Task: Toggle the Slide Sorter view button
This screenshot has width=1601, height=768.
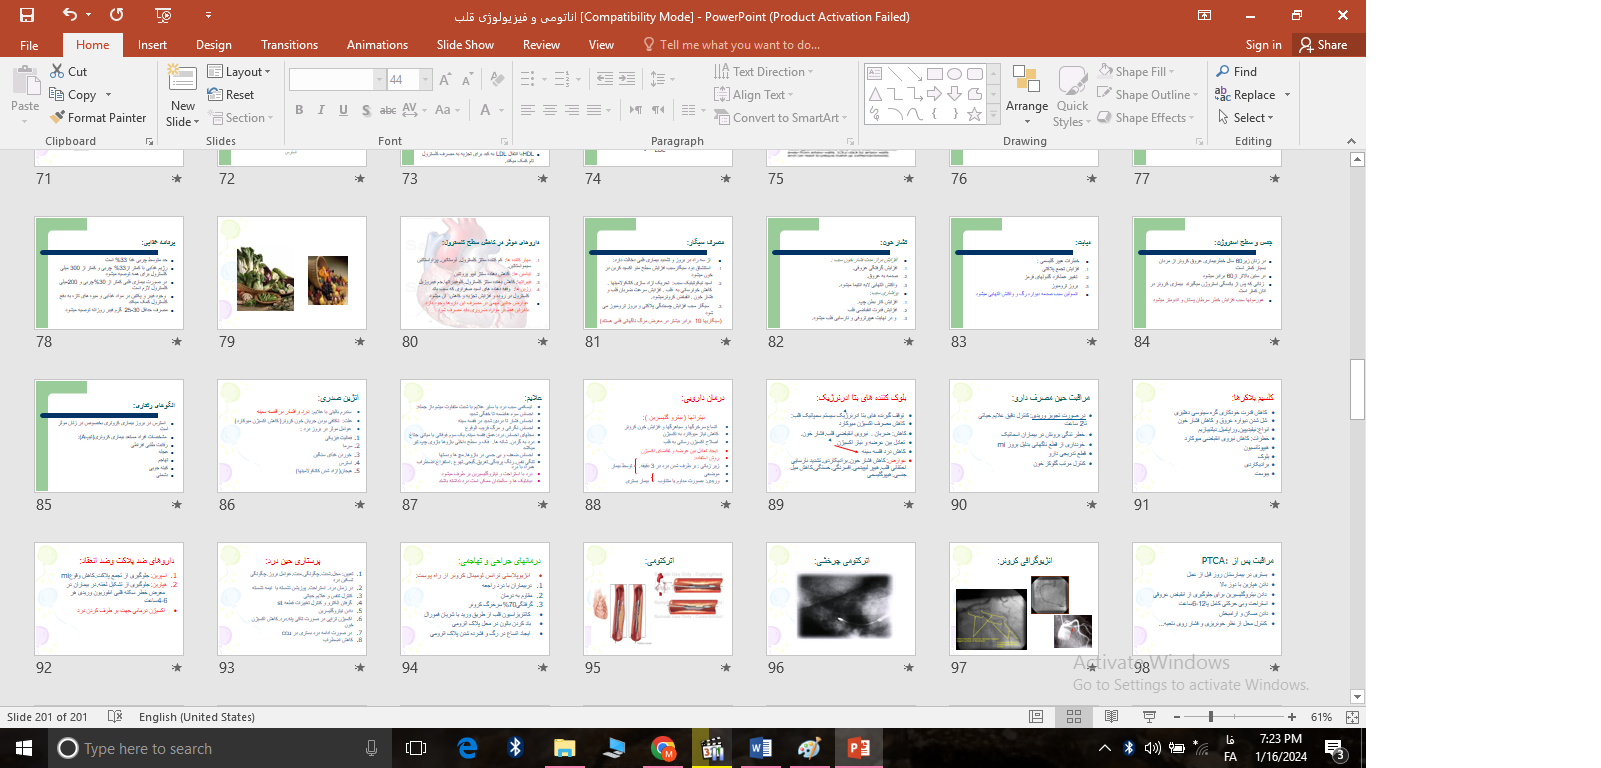Action: 1074,717
